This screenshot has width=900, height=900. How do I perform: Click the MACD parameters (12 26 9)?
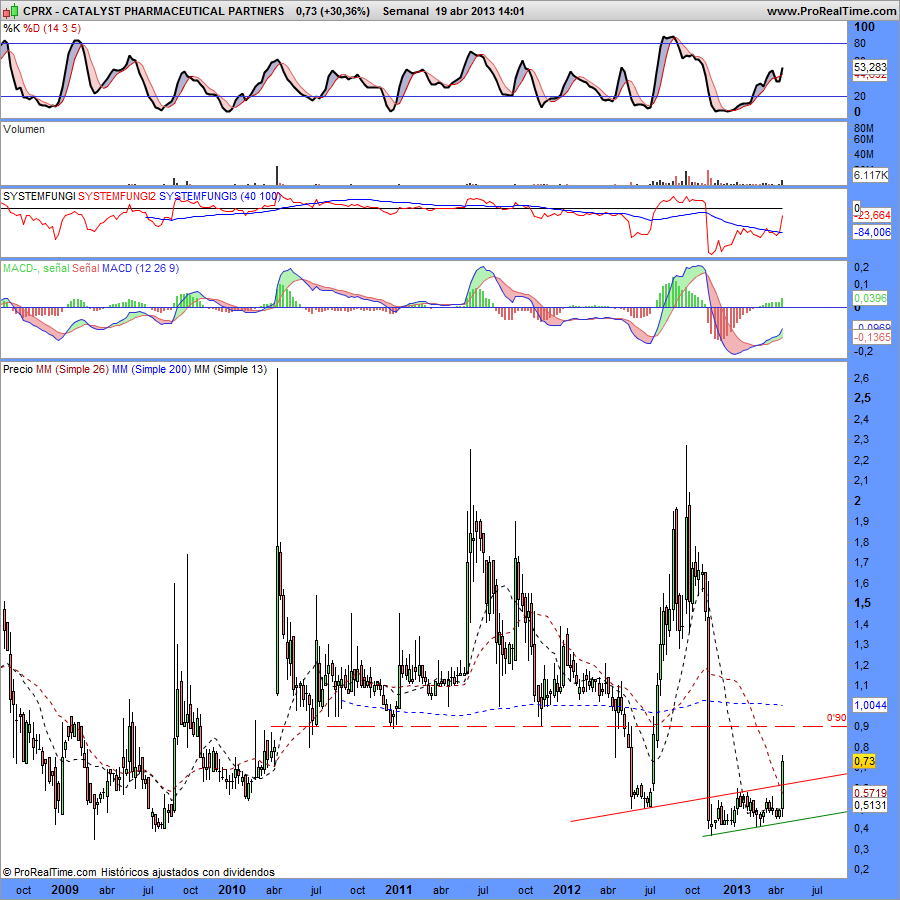pos(157,268)
